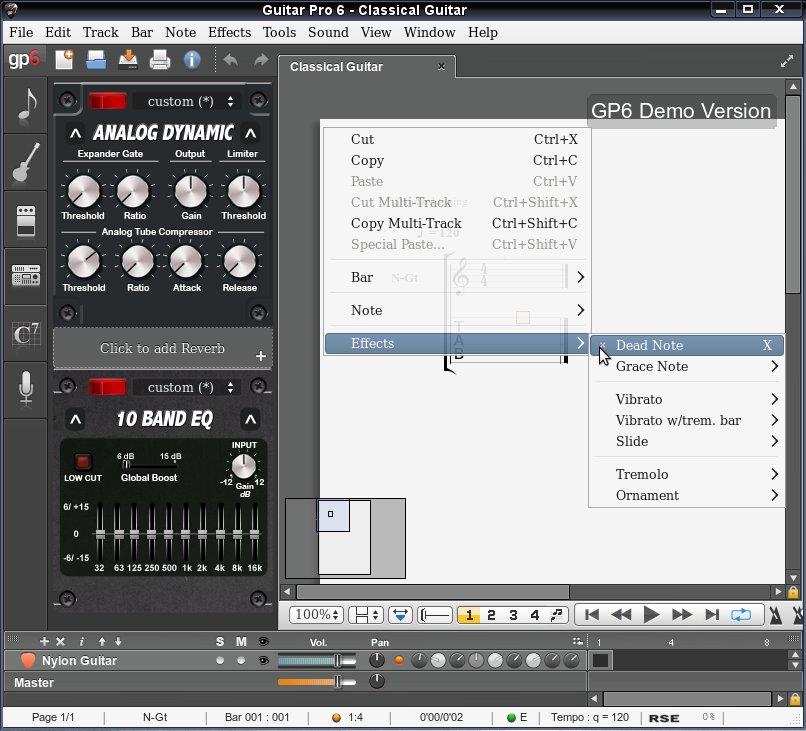Expand the Grace Note submenu
This screenshot has width=806, height=731.
(x=687, y=367)
